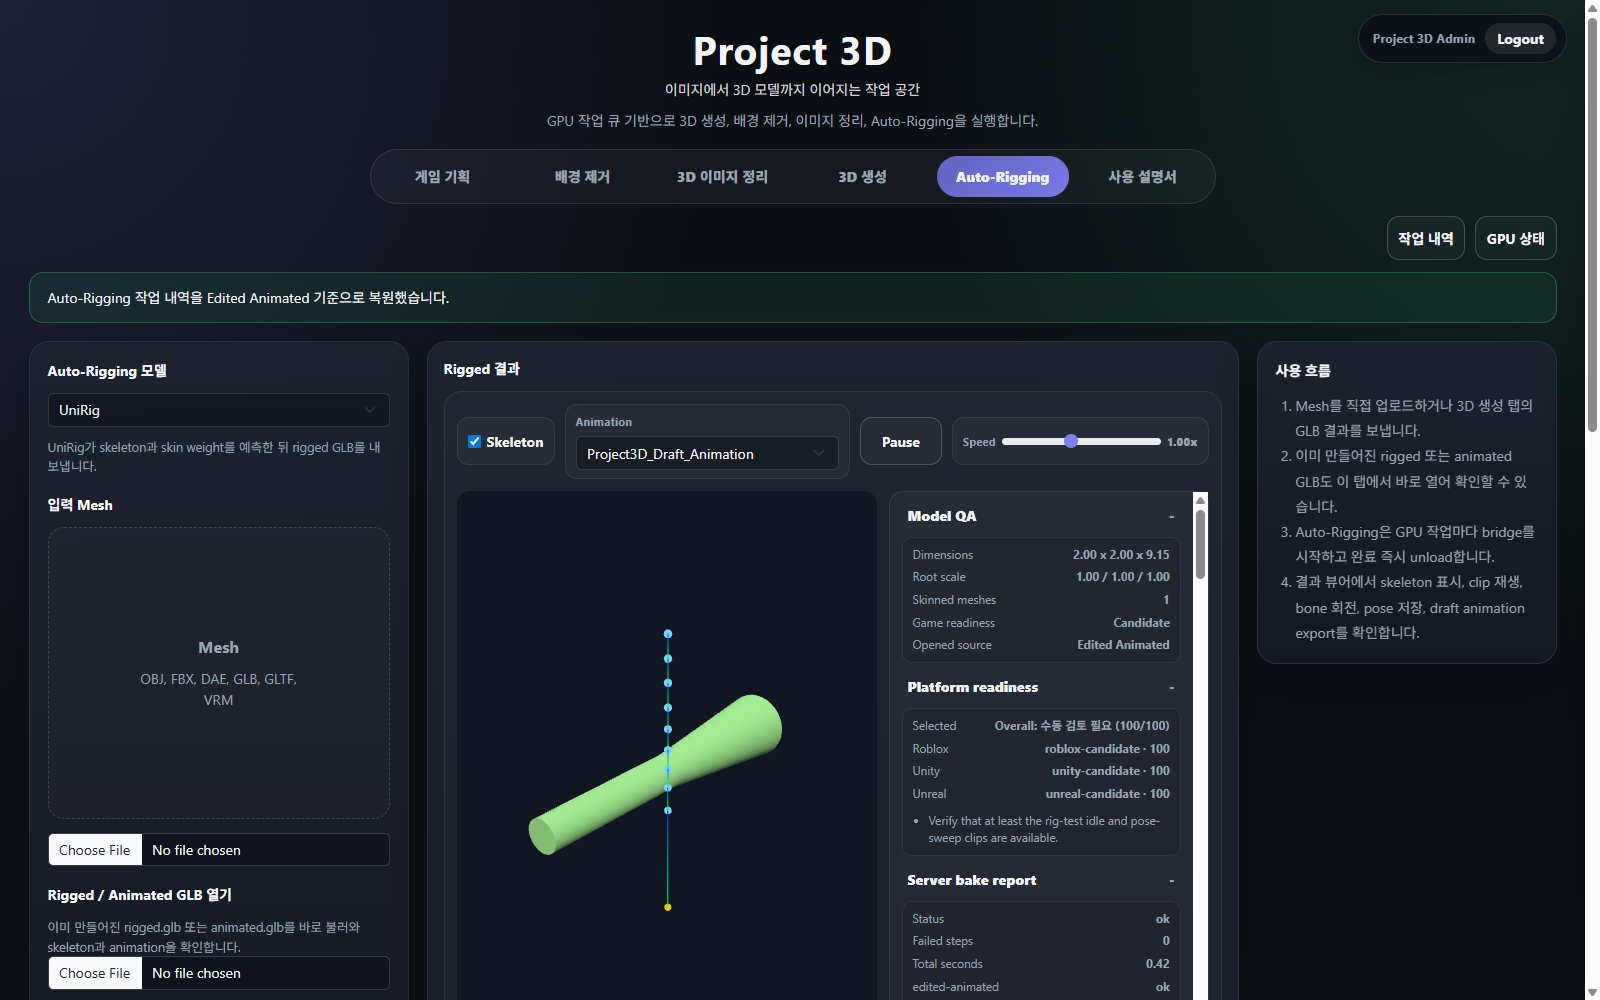Image resolution: width=1600 pixels, height=1000 pixels.
Task: Click the Root scale 1.00 / 1.00 / 1.00 value
Action: pos(1122,577)
